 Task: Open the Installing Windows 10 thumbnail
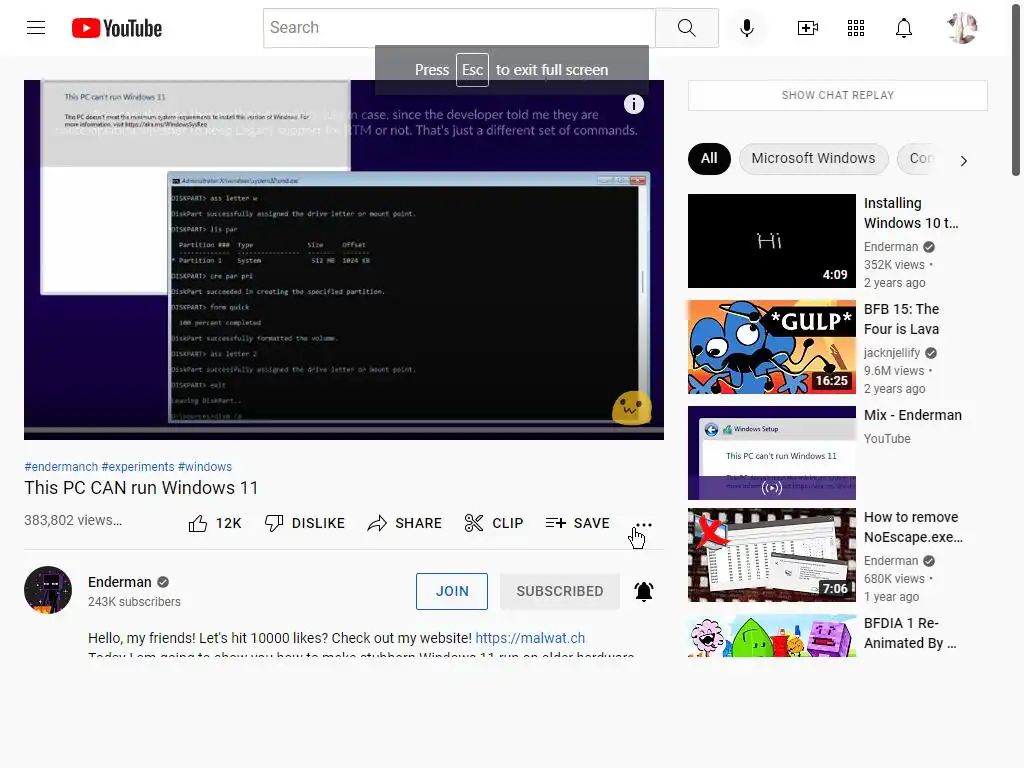pos(771,241)
